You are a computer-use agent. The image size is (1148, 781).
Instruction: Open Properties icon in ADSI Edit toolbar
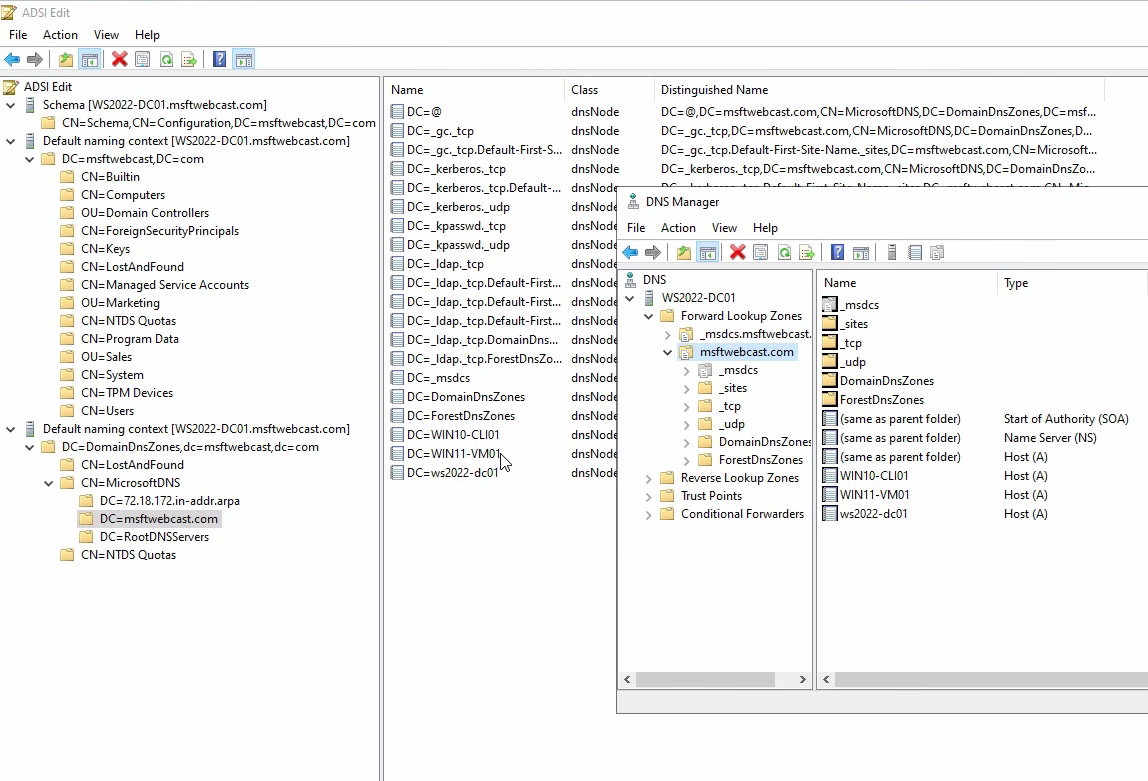tap(143, 59)
